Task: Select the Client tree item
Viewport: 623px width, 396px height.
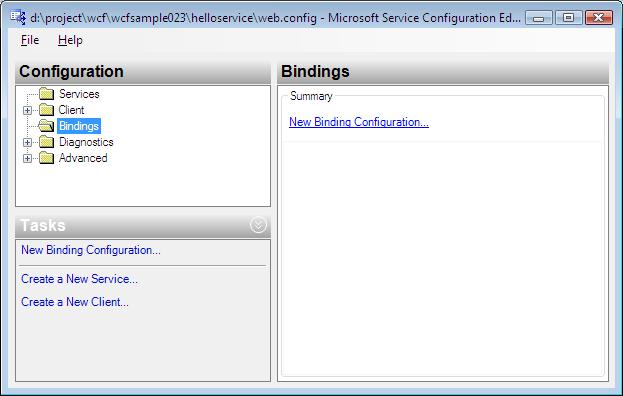Action: (x=72, y=110)
